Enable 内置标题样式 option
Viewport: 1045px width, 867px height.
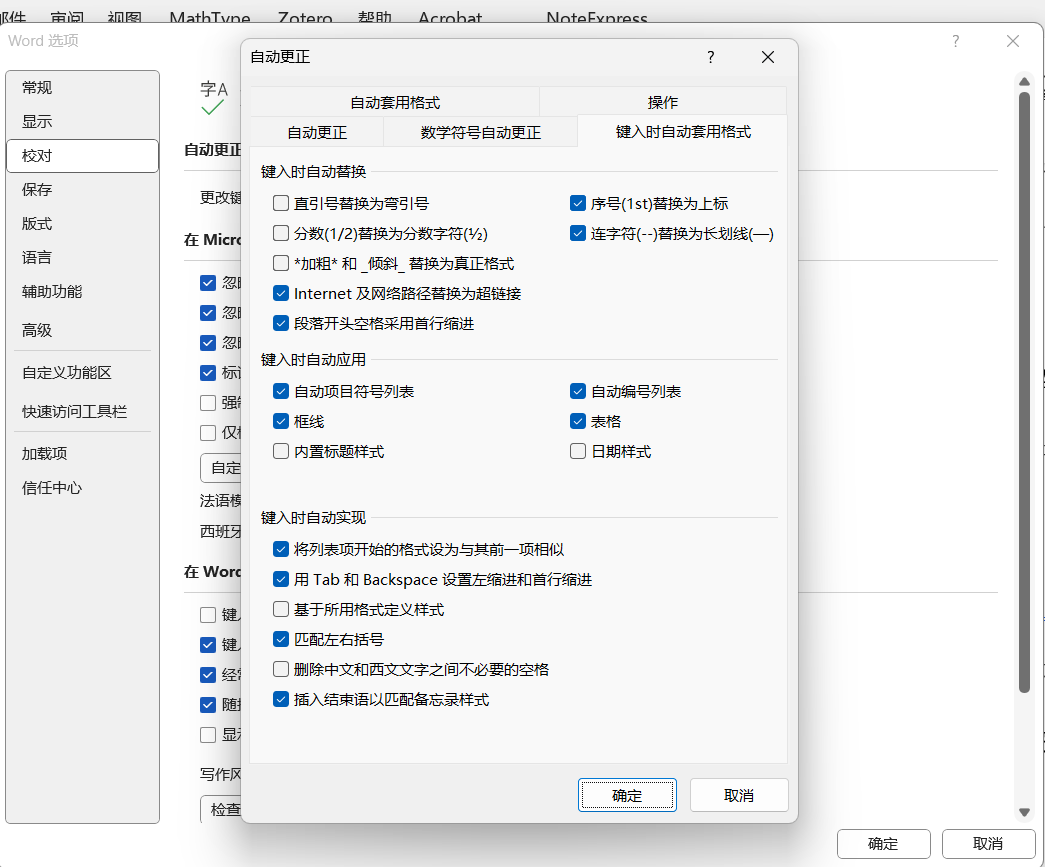point(281,451)
